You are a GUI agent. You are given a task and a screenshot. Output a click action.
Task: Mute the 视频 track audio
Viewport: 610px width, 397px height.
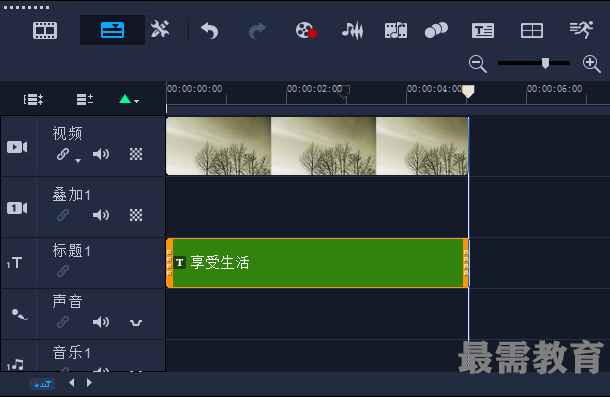pos(101,154)
